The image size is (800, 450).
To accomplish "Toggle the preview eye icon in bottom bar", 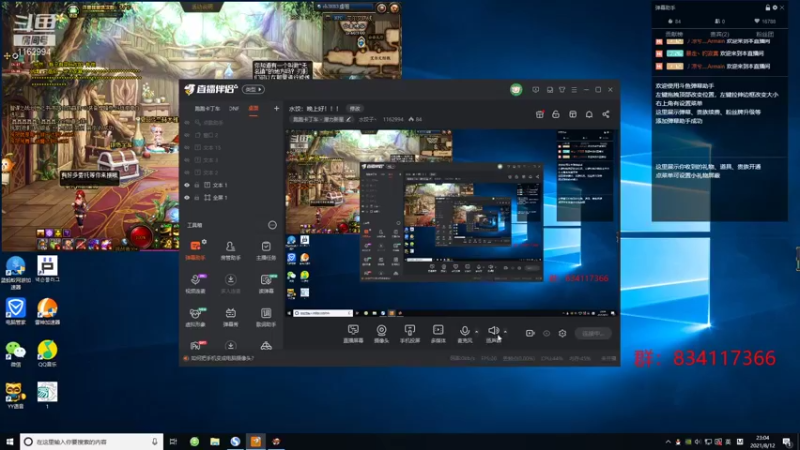I will [x=546, y=333].
